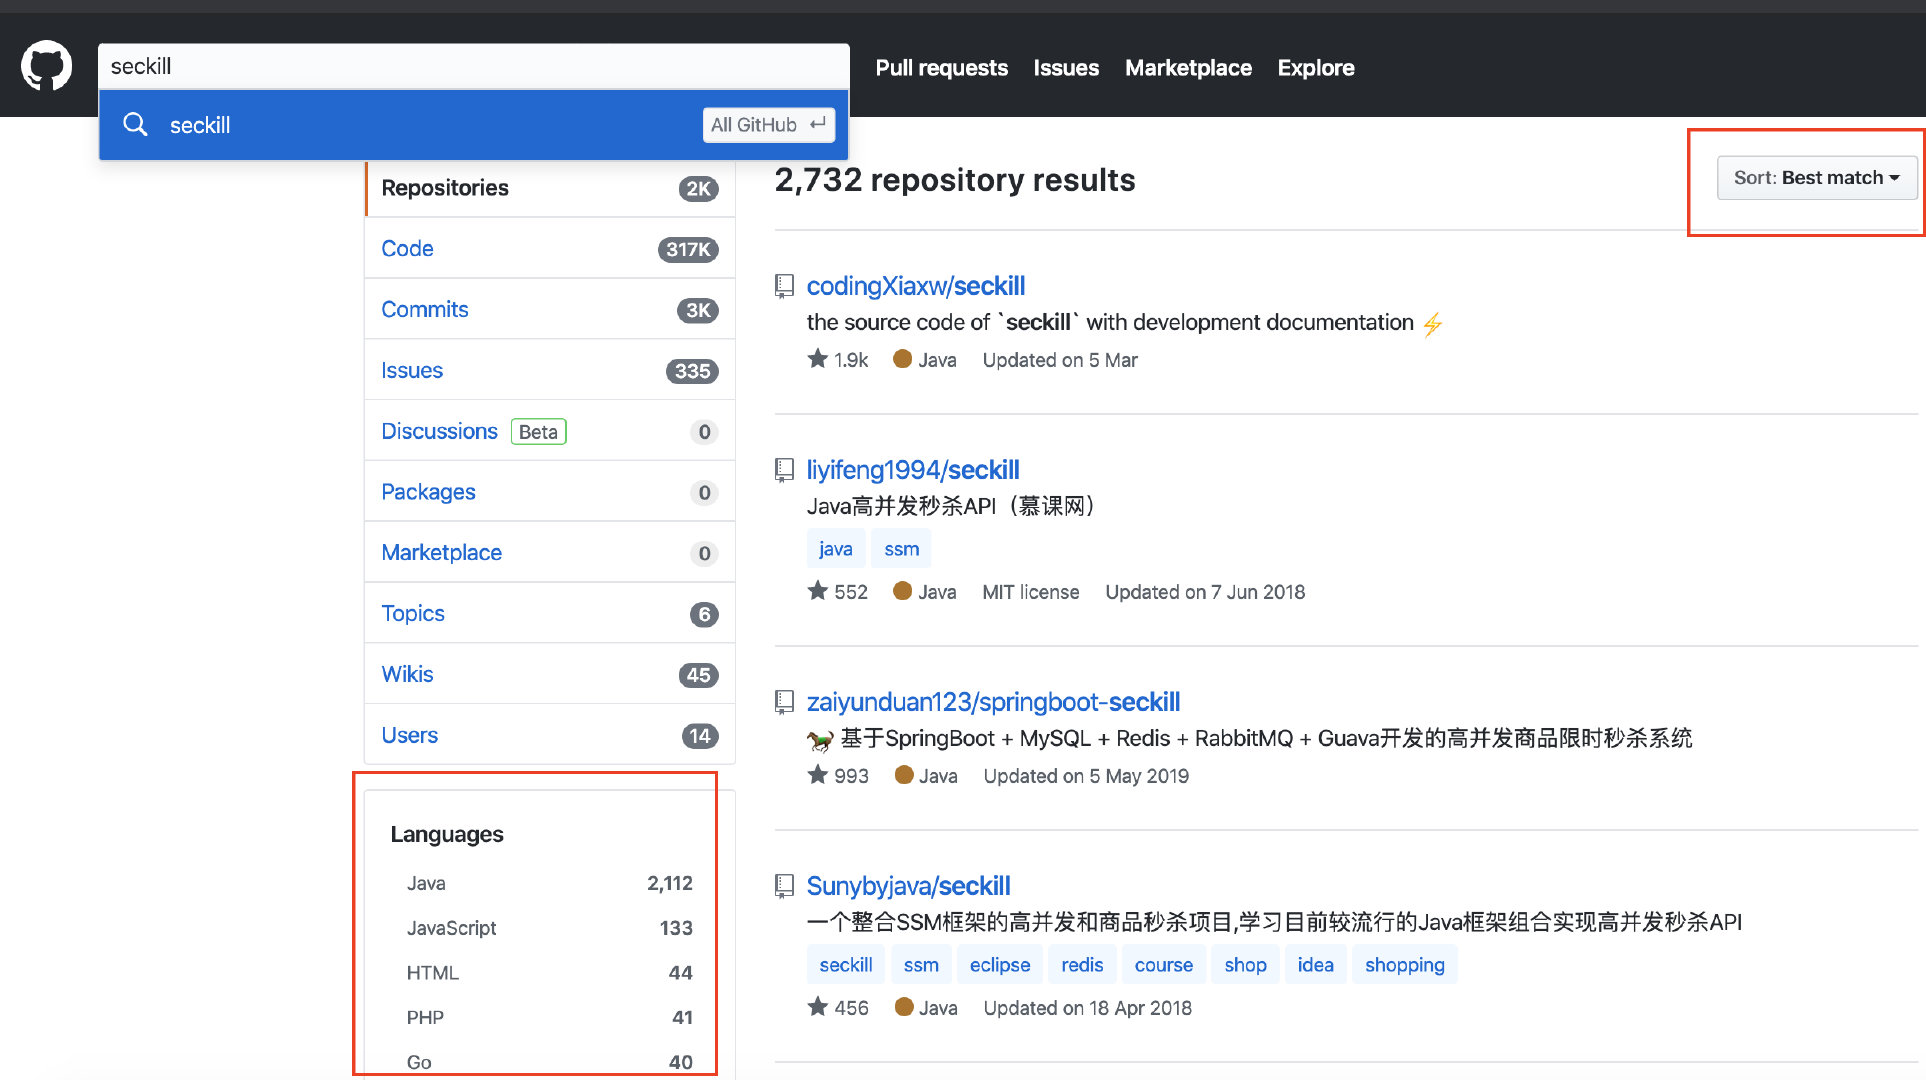Viewport: 1926px width, 1080px height.
Task: Click repository icon beside liyifeng1994/seckill
Action: pyautogui.click(x=785, y=470)
